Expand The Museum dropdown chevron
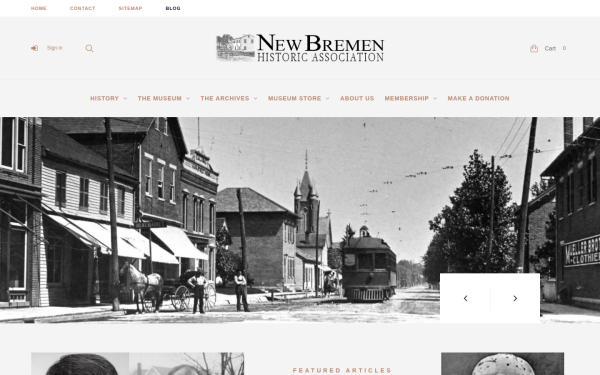 click(188, 99)
